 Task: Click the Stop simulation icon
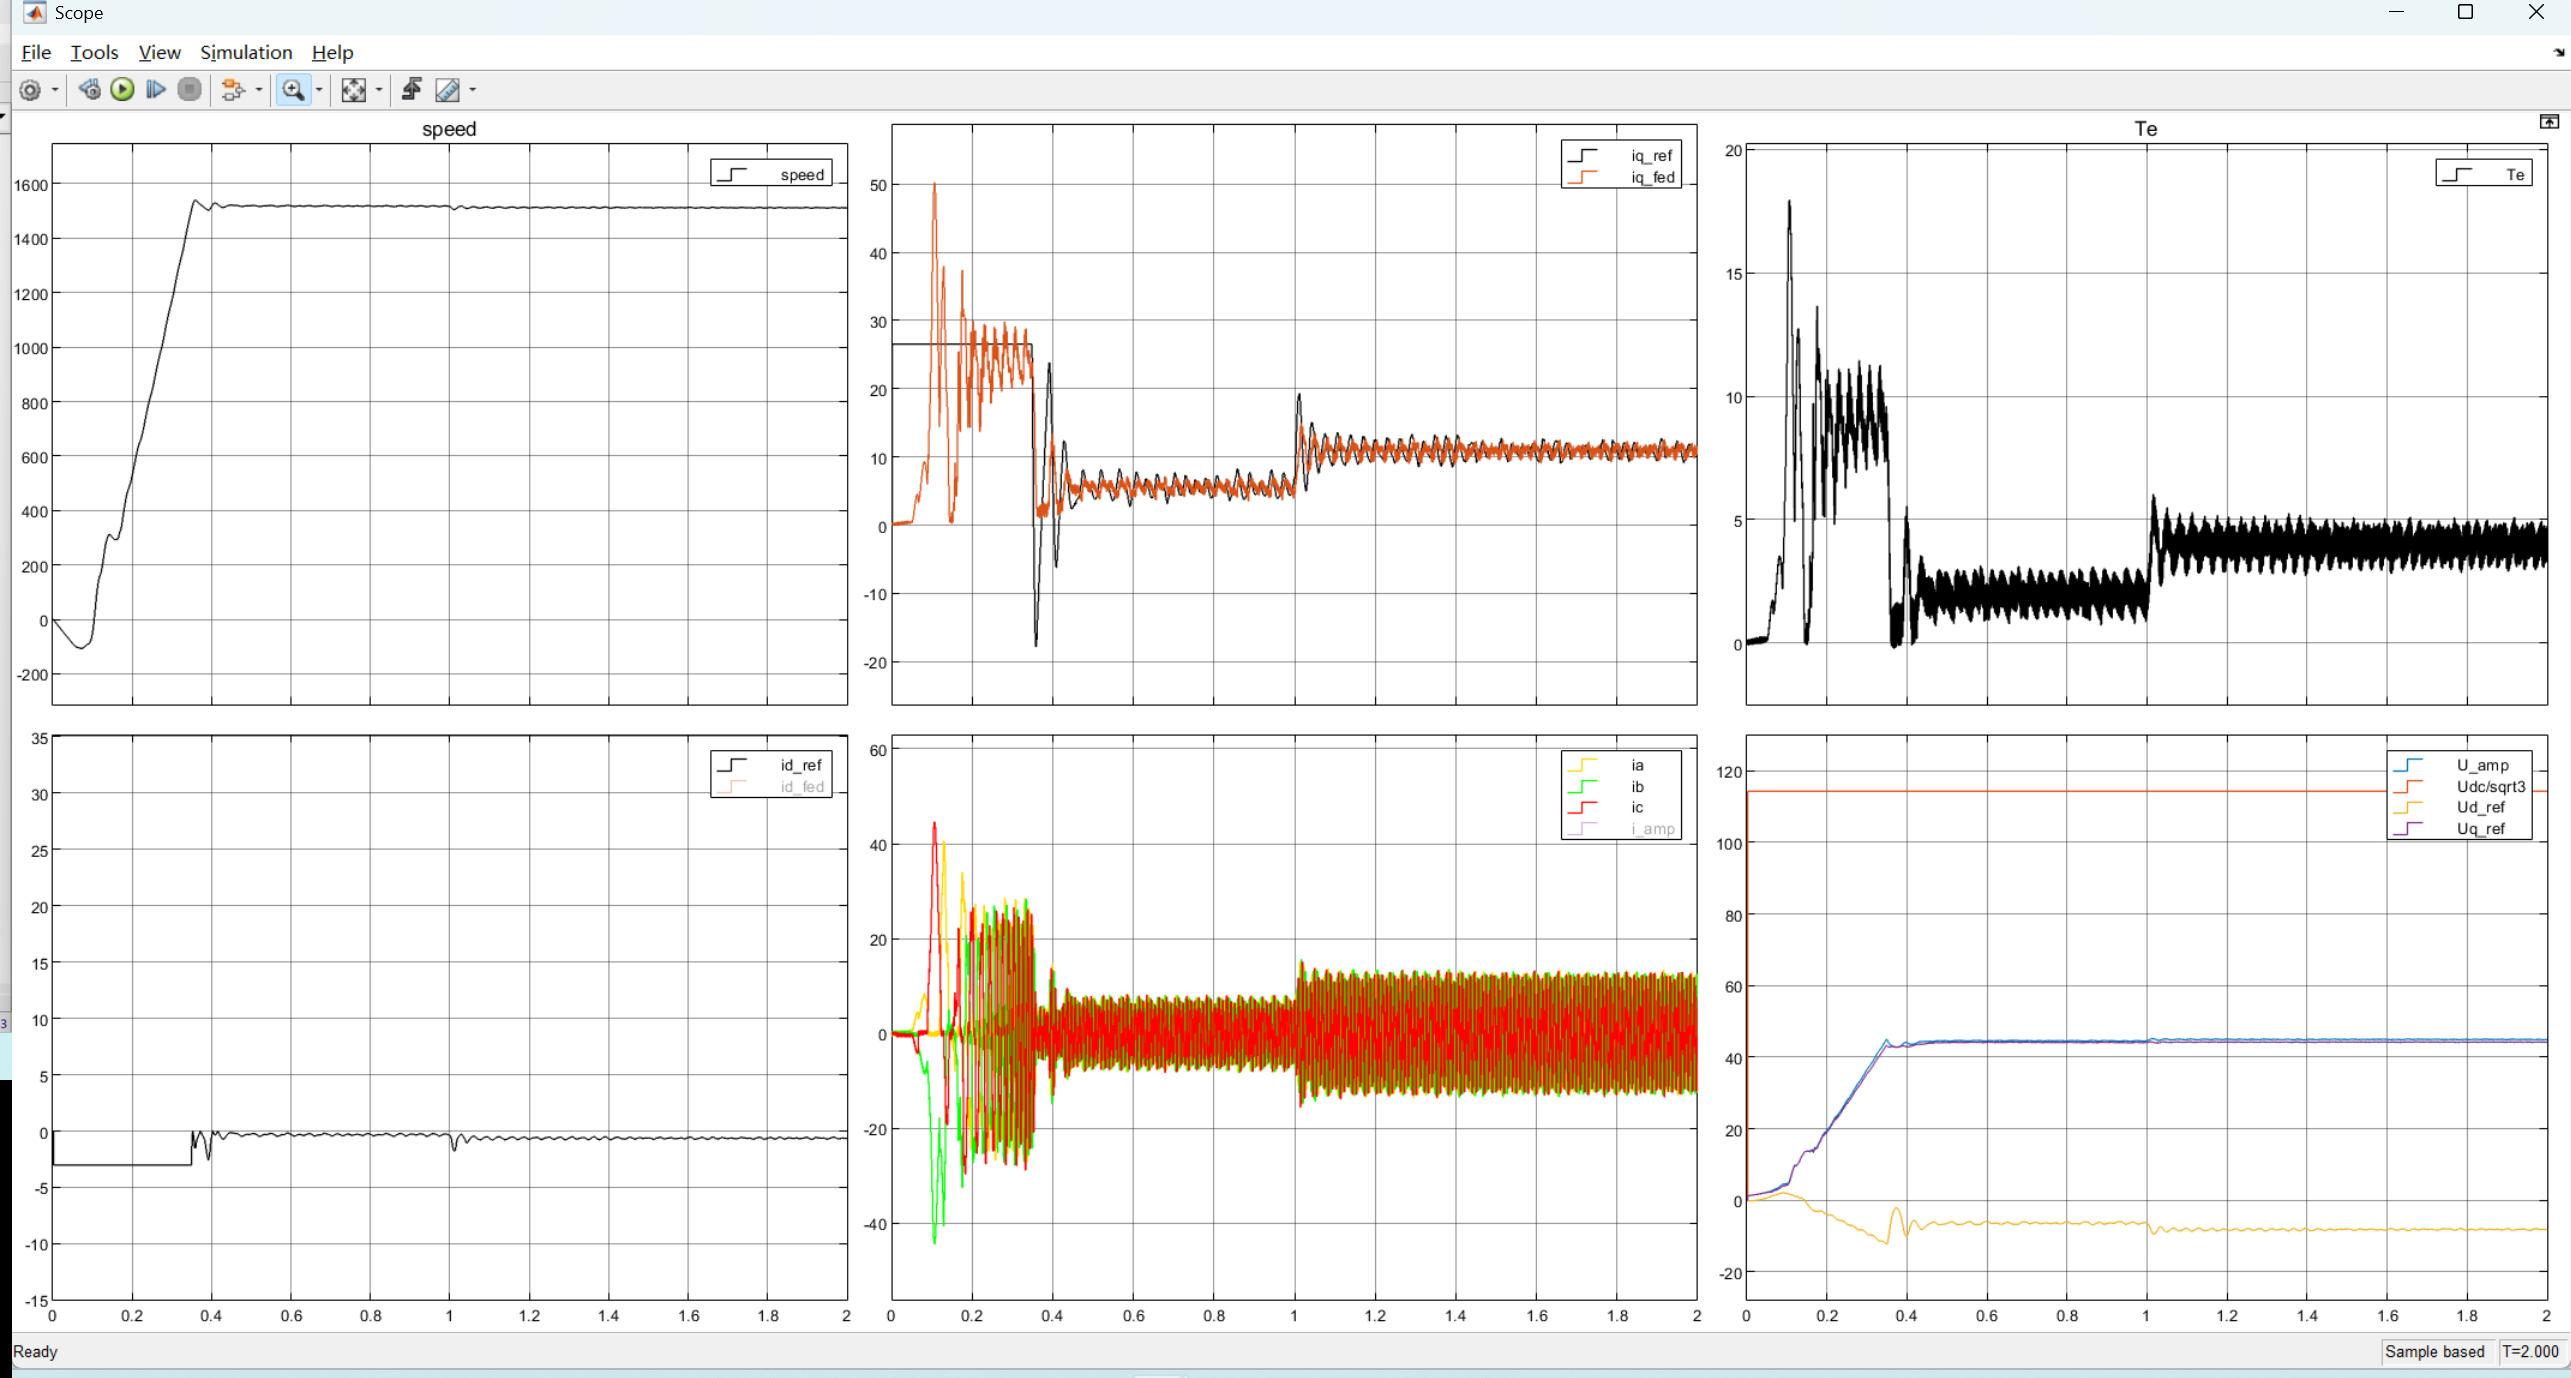click(189, 90)
